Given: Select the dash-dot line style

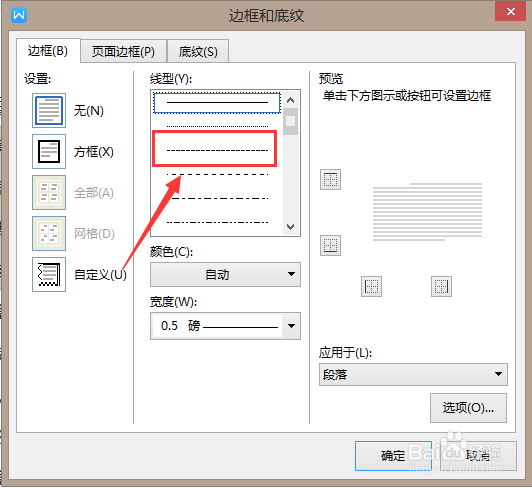Looking at the screenshot, I should (217, 199).
